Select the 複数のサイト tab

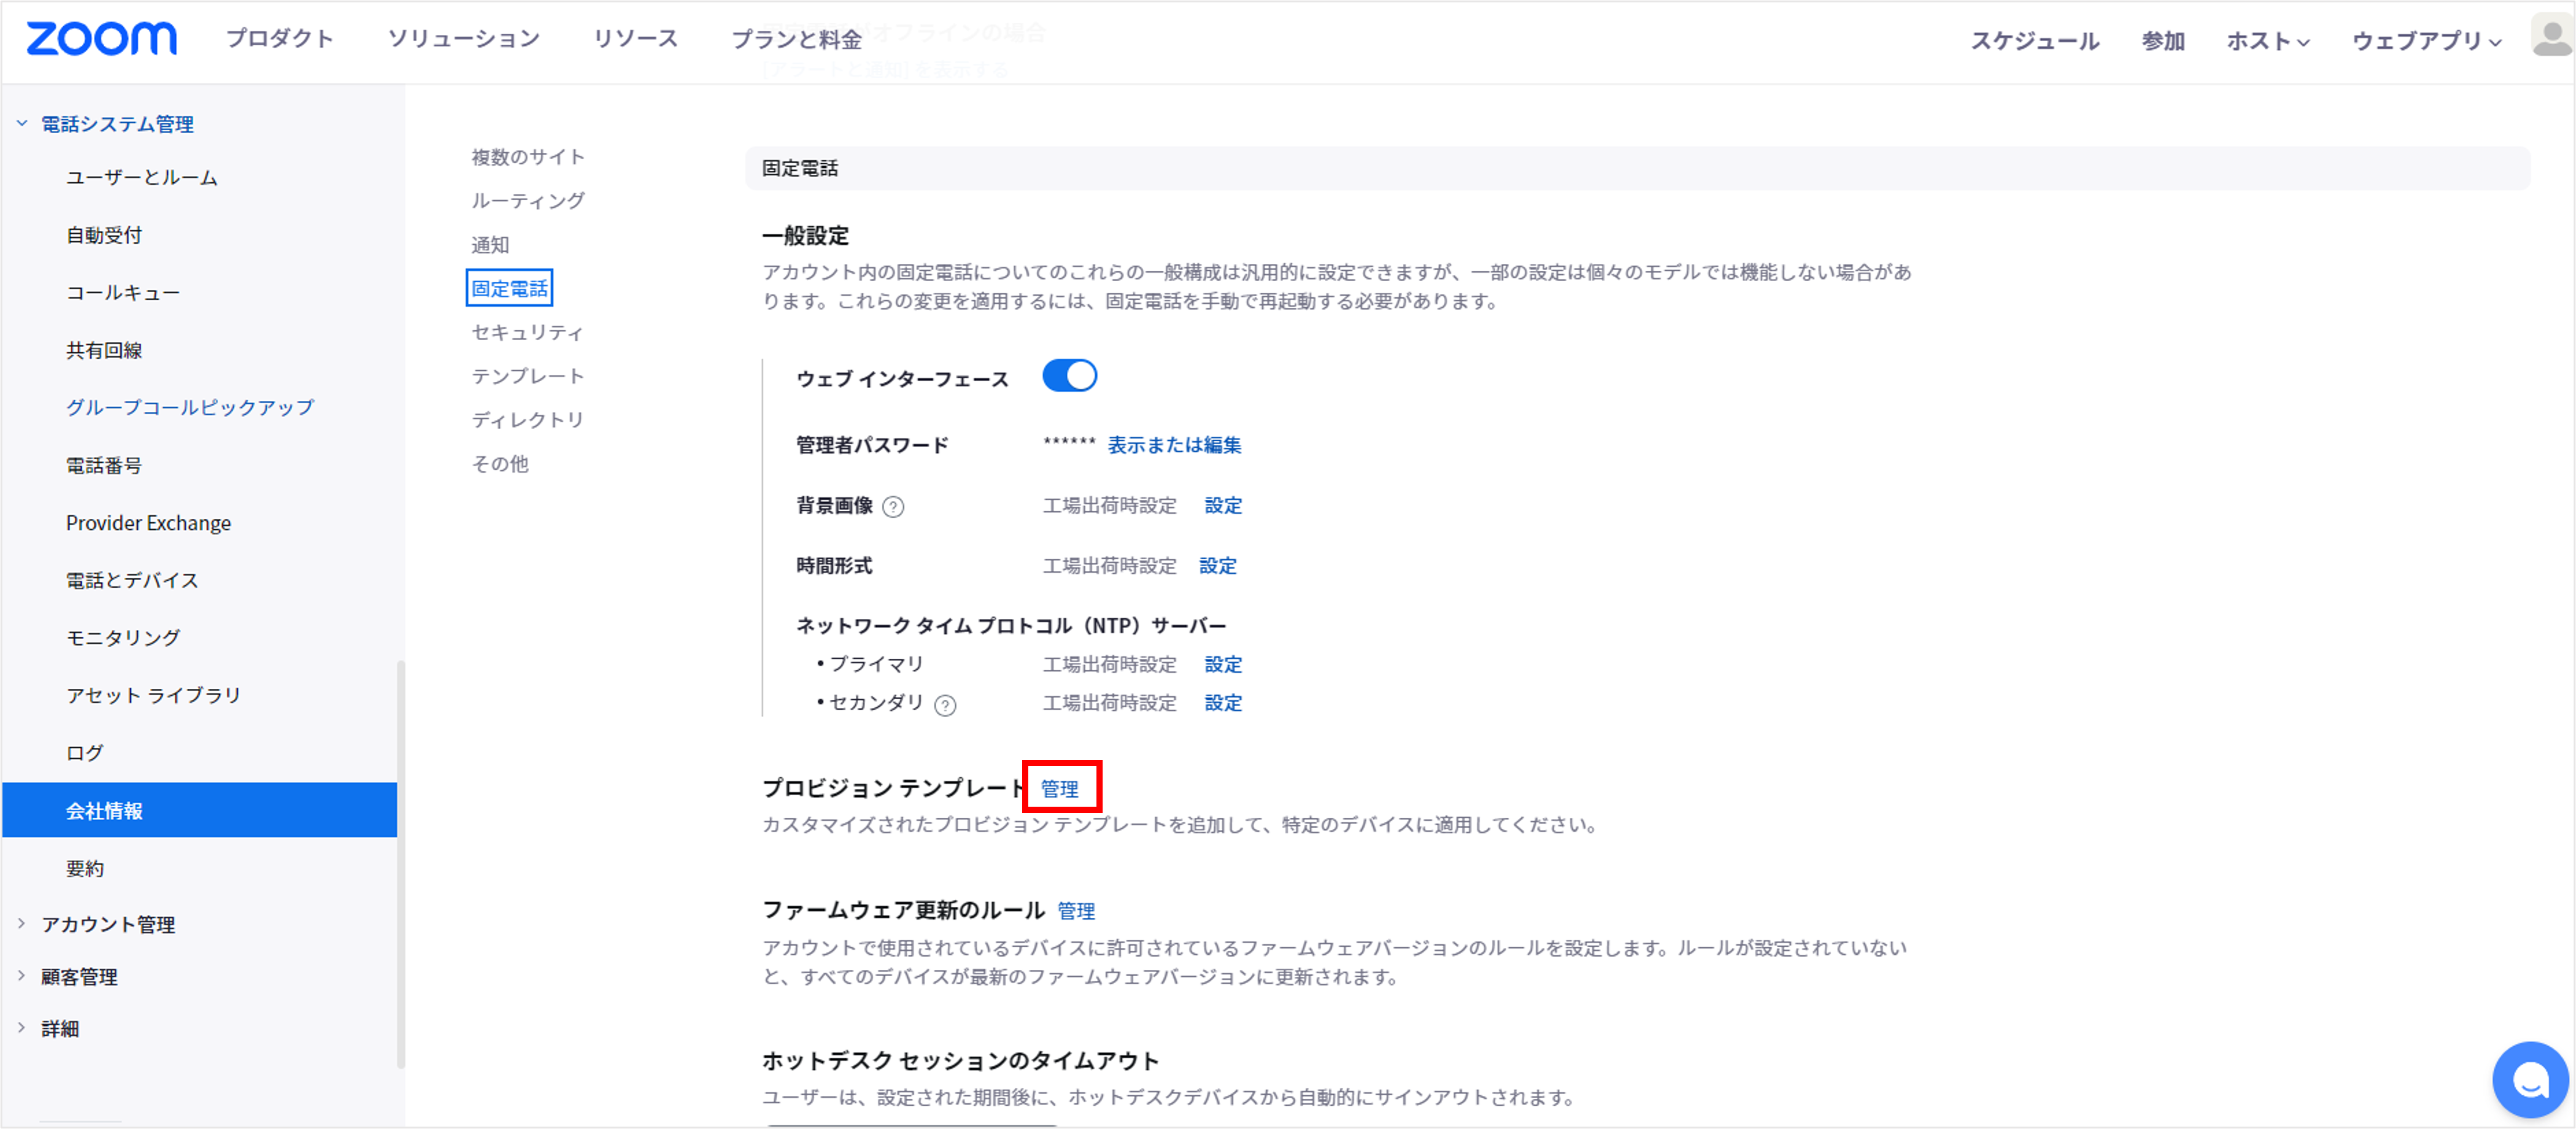coord(528,157)
